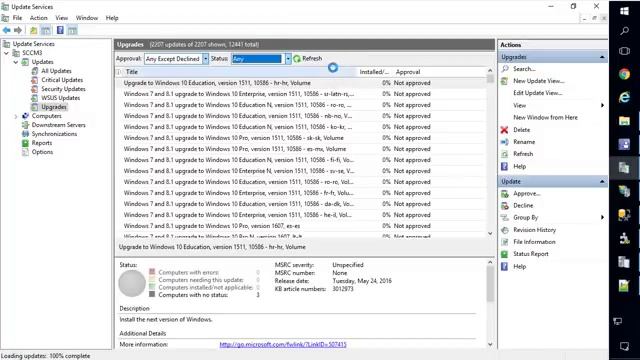Collapse the Upgrades section in Actions pane
This screenshot has width=640, height=360.
coord(602,57)
